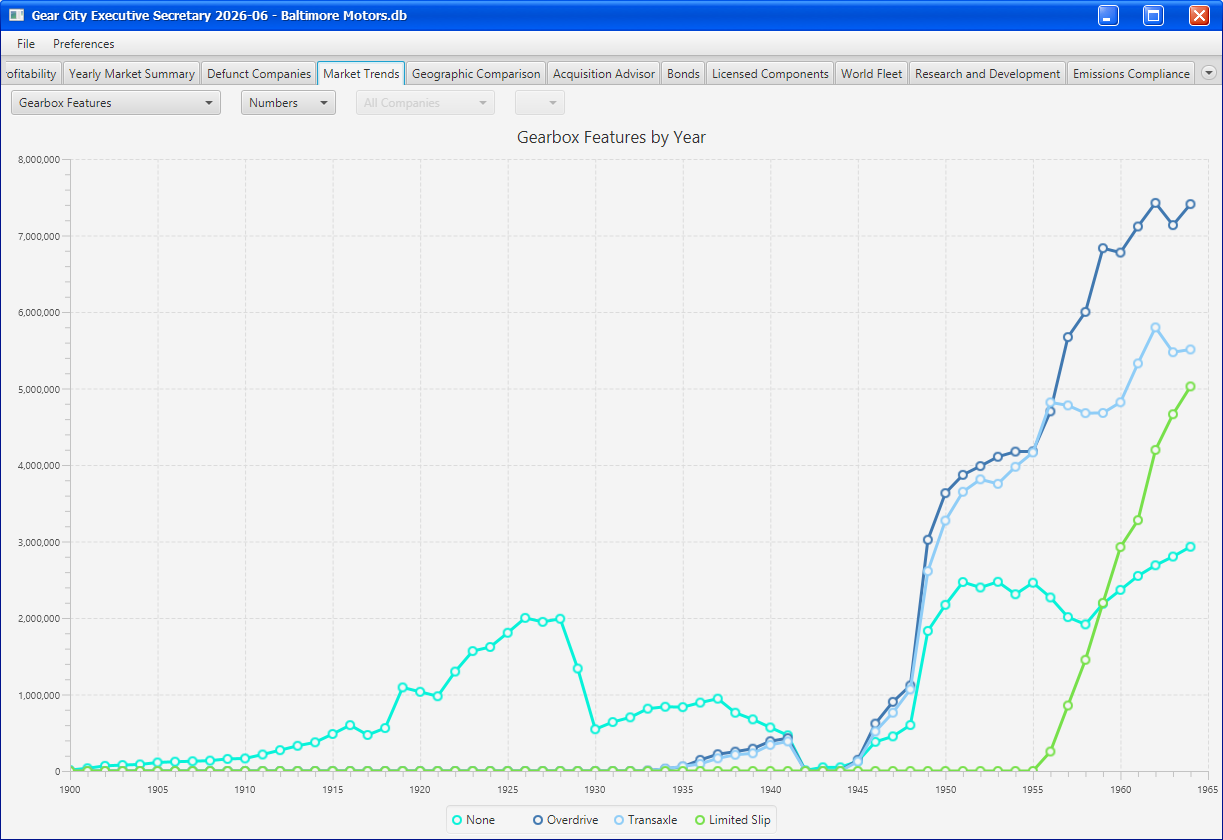This screenshot has width=1223, height=840.
Task: Click Overdrive peak data point at 1962
Action: tap(1155, 203)
